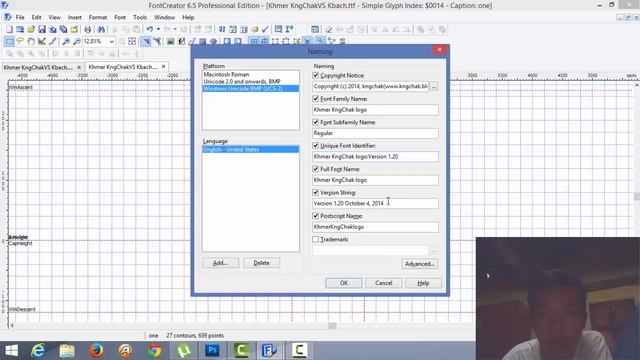Uncheck the Postscript Name checkbox
The width and height of the screenshot is (640, 360).
click(x=316, y=216)
